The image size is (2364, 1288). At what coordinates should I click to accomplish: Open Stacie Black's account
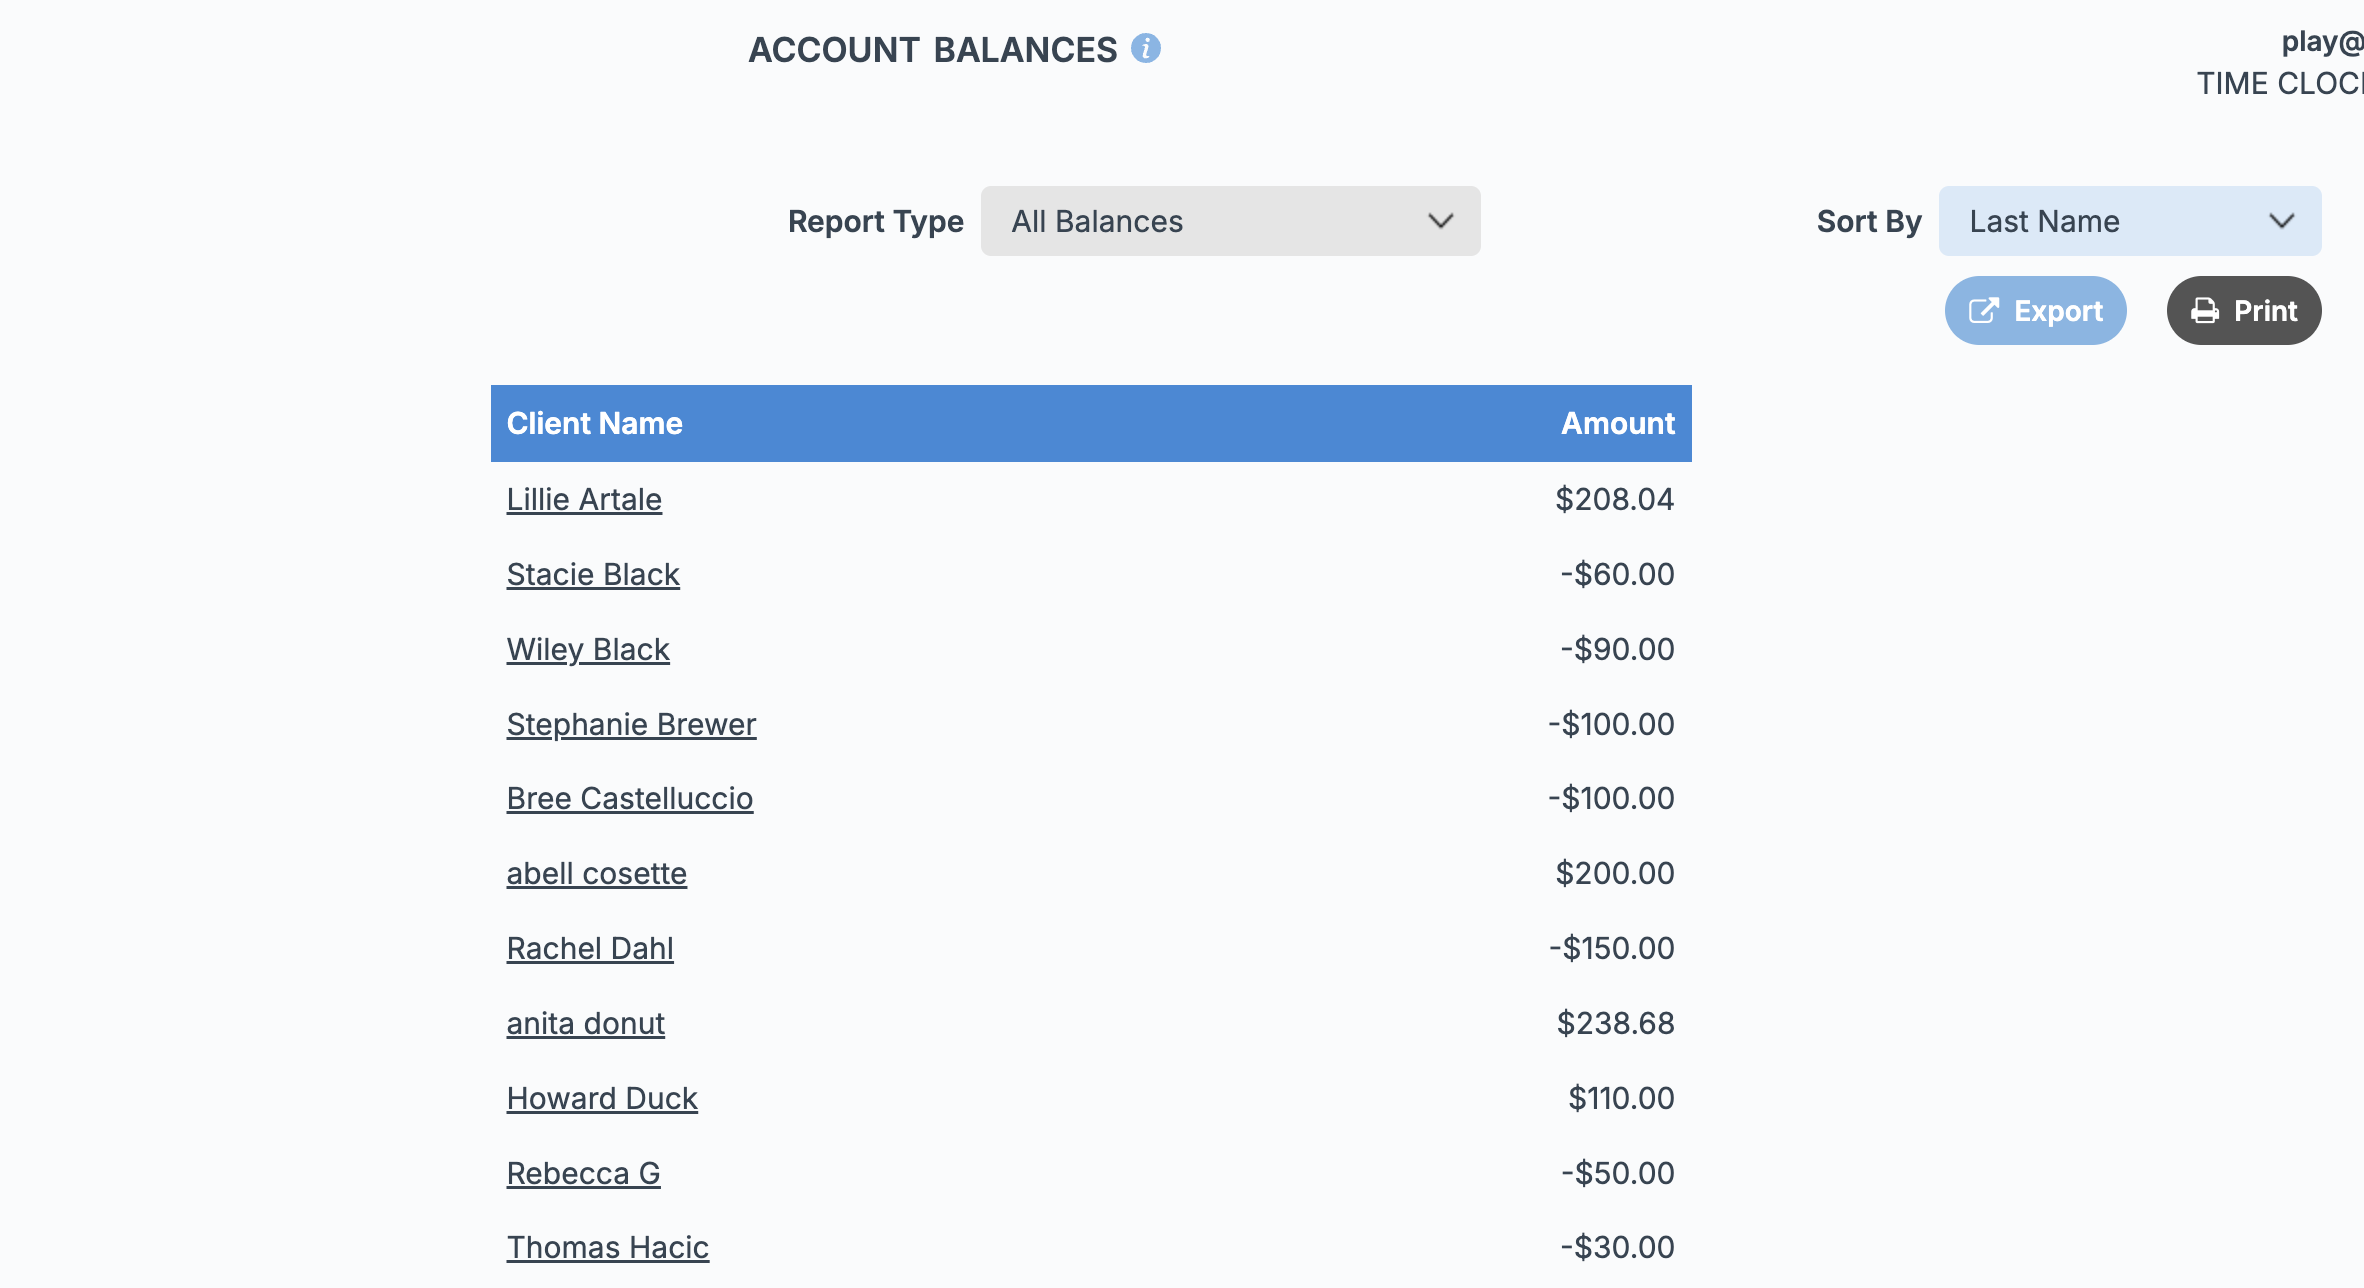(x=593, y=574)
